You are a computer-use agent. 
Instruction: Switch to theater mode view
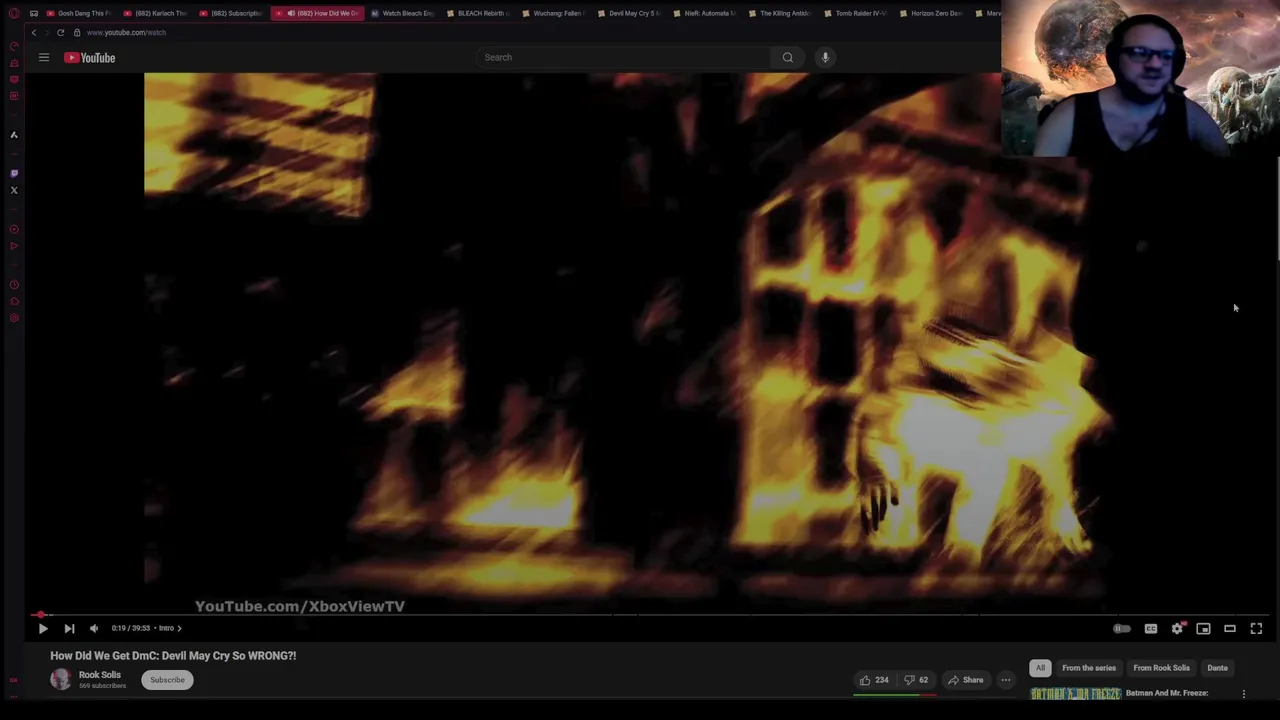(1230, 629)
